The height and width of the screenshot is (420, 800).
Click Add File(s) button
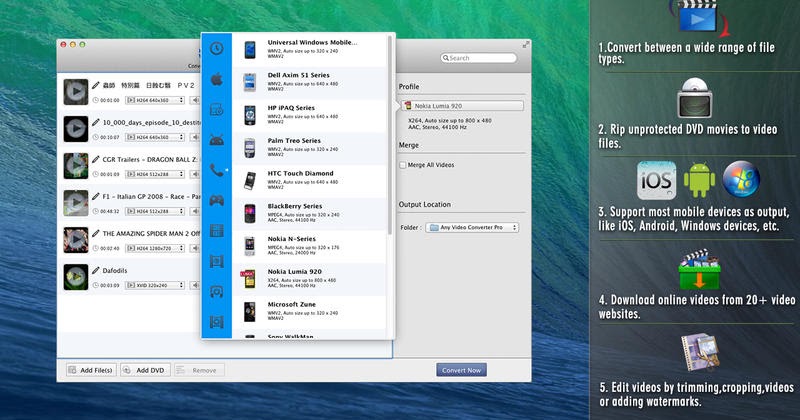pyautogui.click(x=91, y=370)
